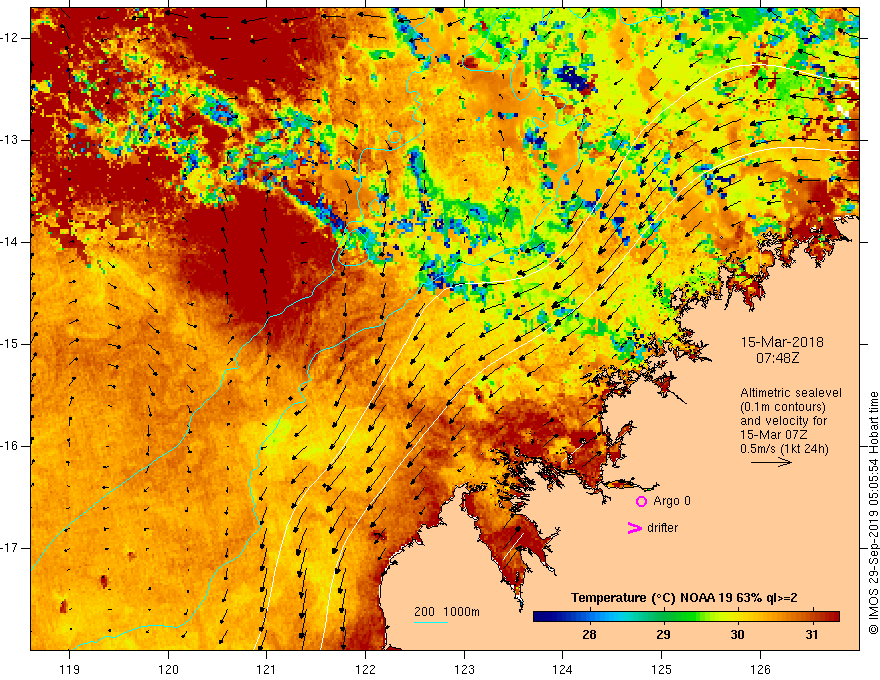Click the longitude axis label '123'
The width and height of the screenshot is (880, 680).
464,669
